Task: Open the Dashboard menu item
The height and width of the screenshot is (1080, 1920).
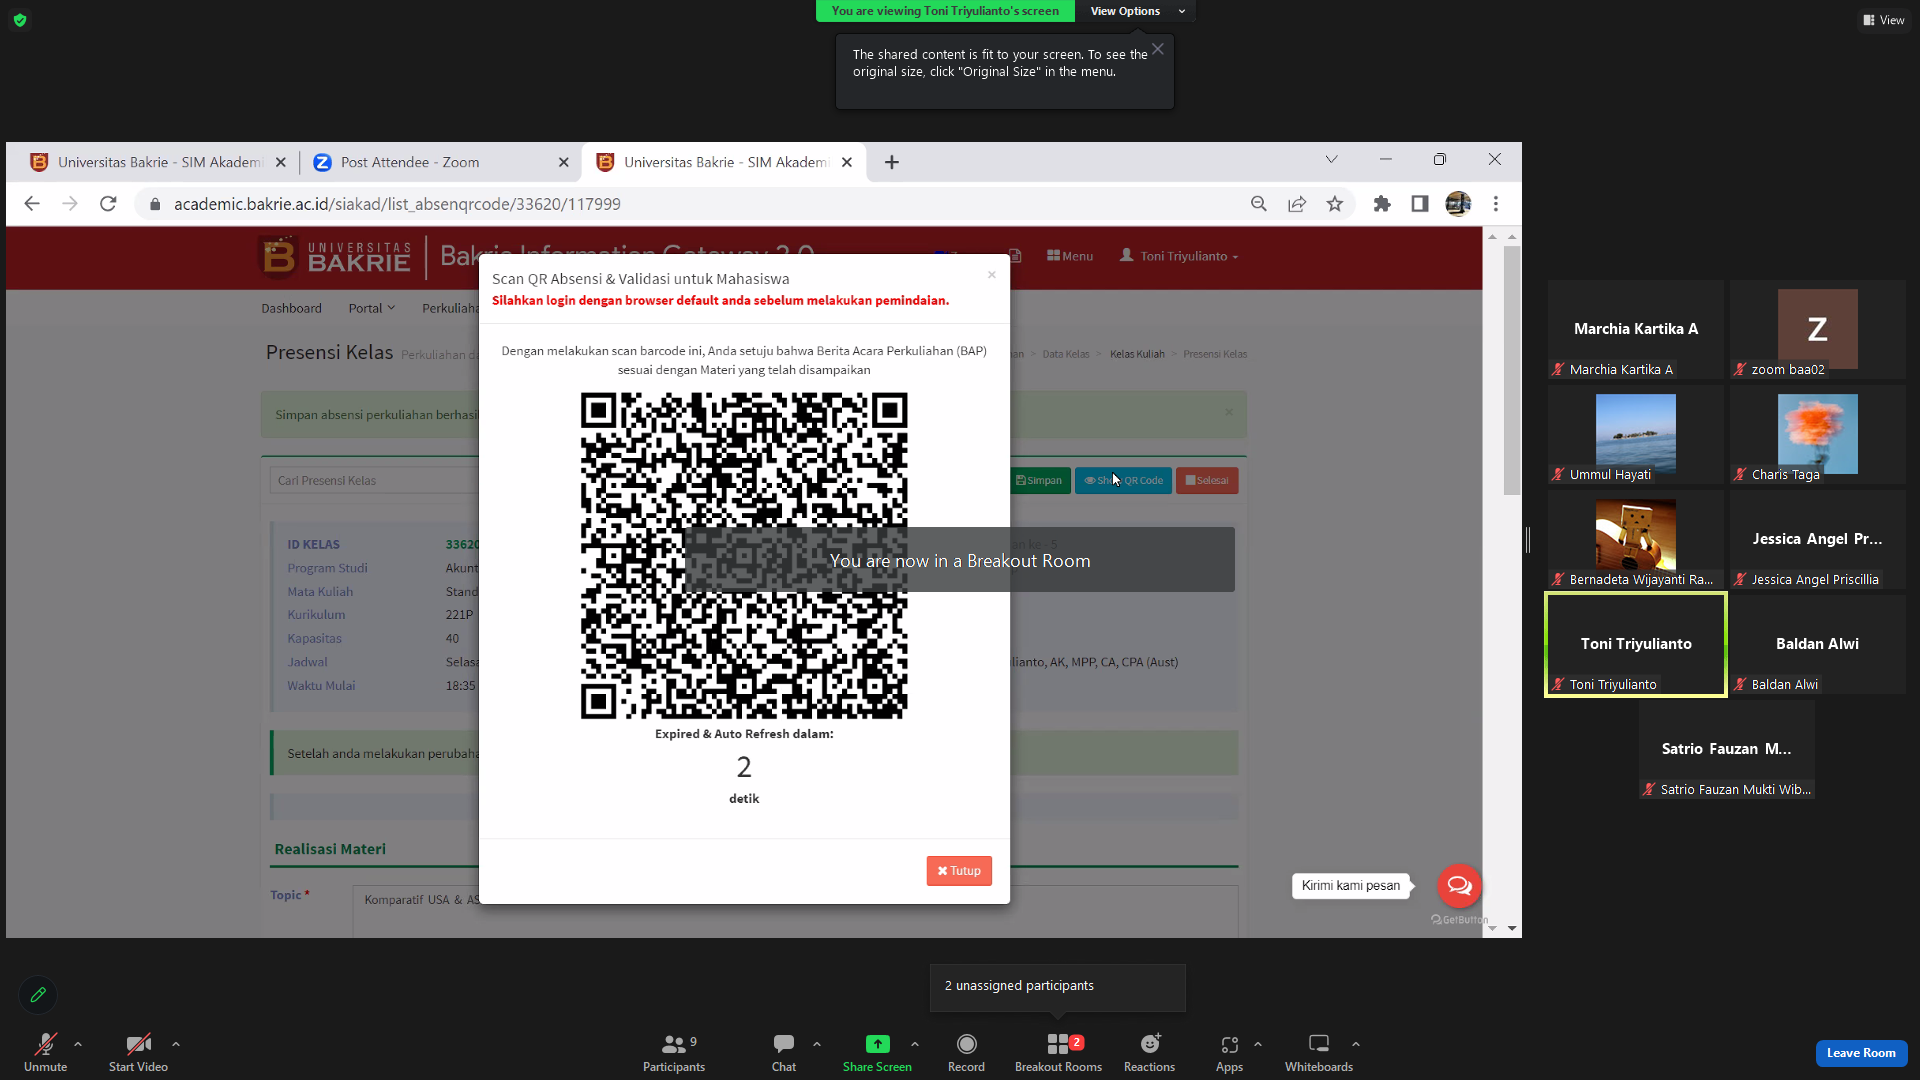Action: (292, 308)
